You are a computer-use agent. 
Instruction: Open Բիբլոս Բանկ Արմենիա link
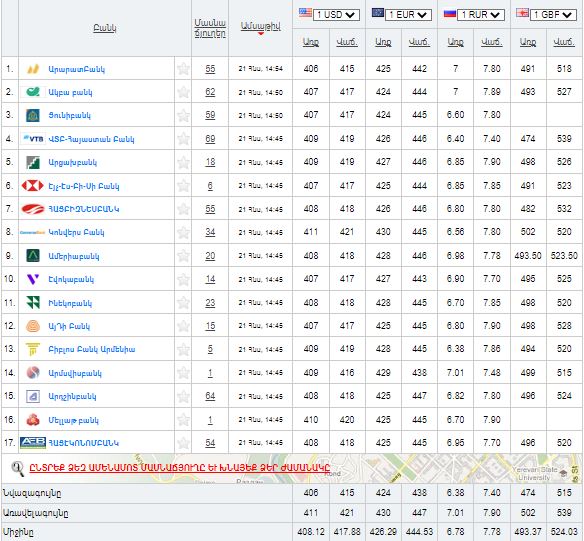point(92,349)
